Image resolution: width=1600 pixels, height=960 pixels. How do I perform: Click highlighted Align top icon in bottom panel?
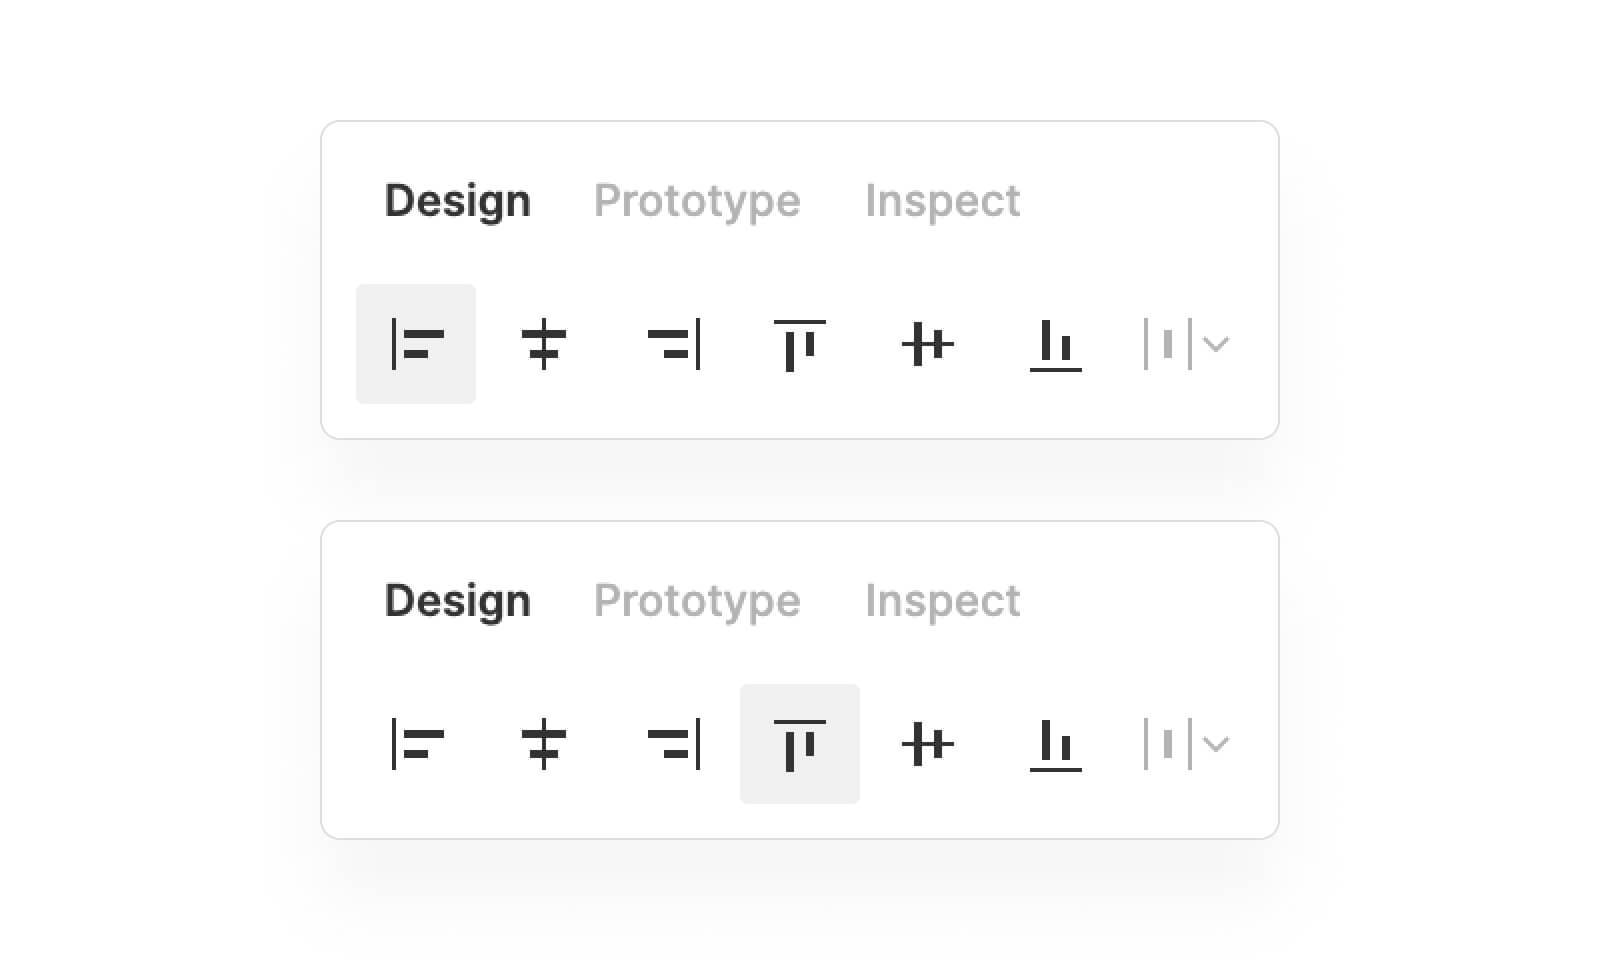point(800,744)
